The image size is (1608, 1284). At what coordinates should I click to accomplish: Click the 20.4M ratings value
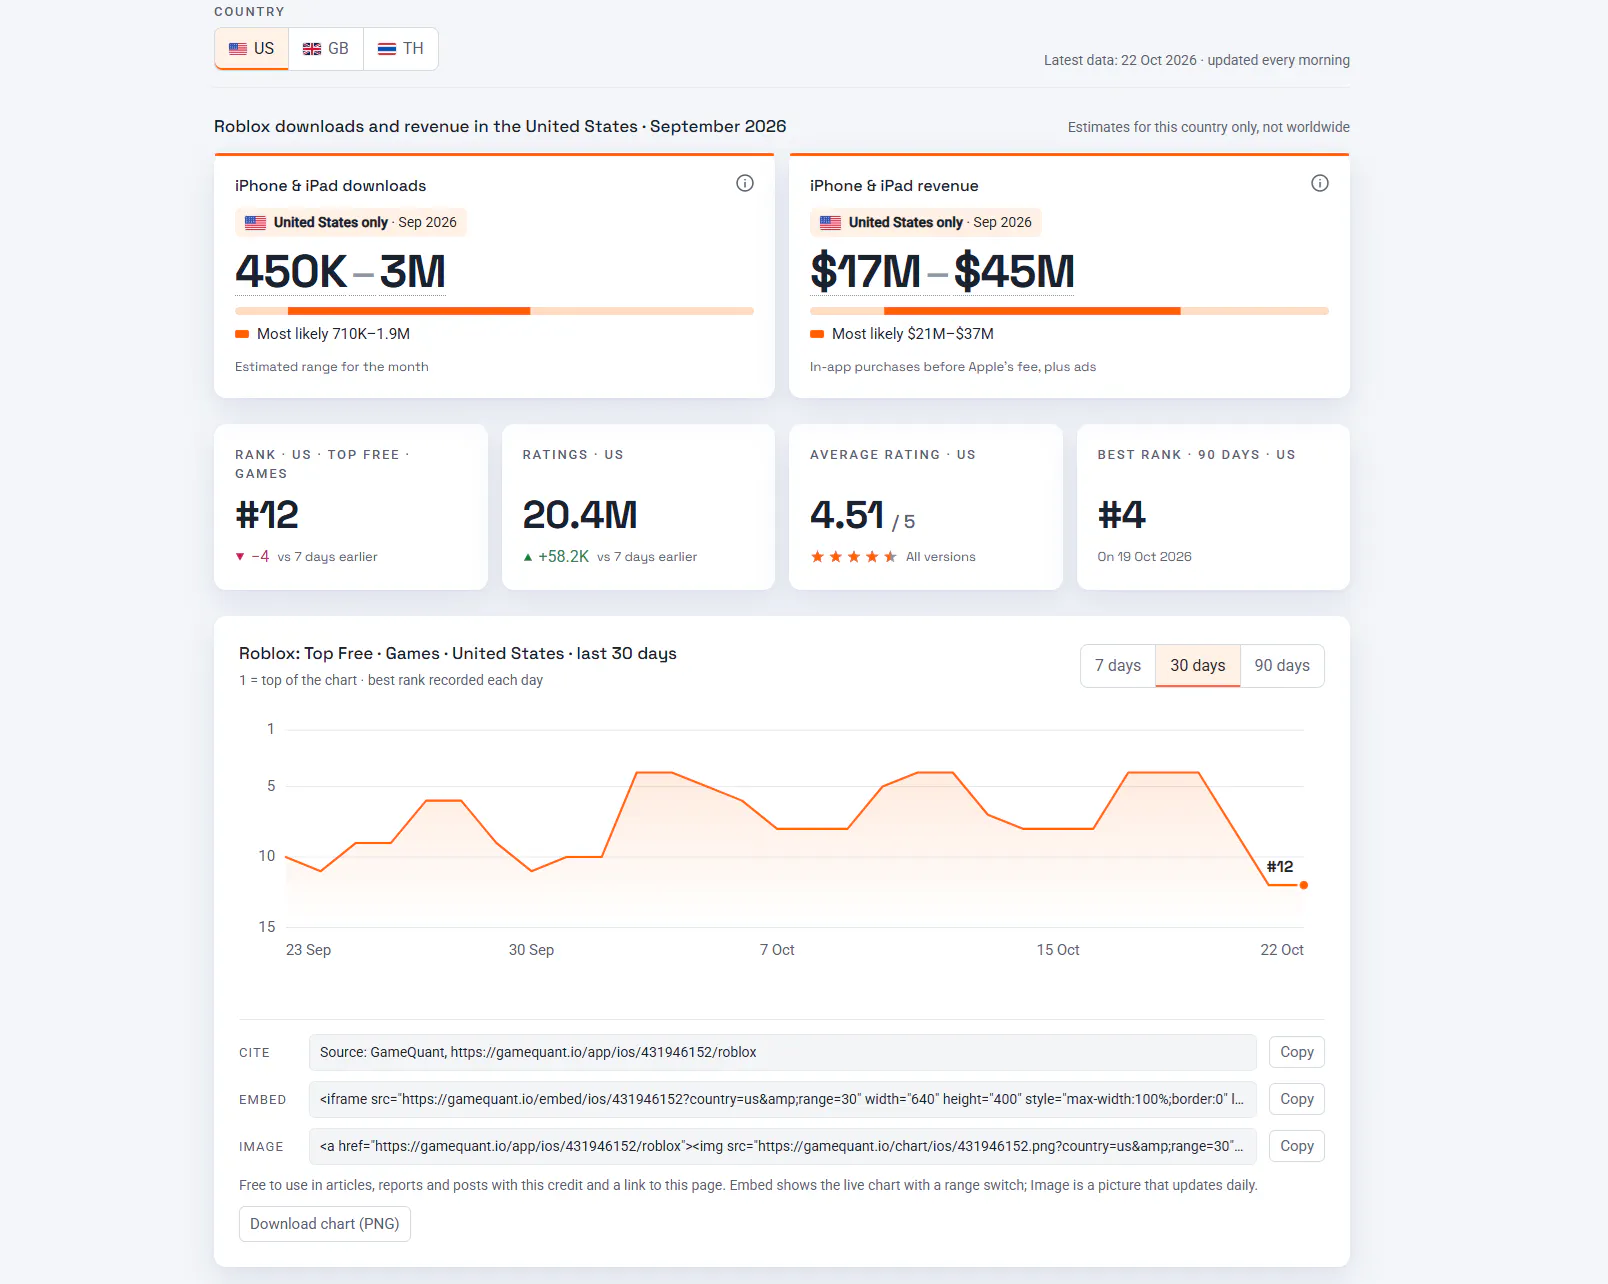pos(580,515)
